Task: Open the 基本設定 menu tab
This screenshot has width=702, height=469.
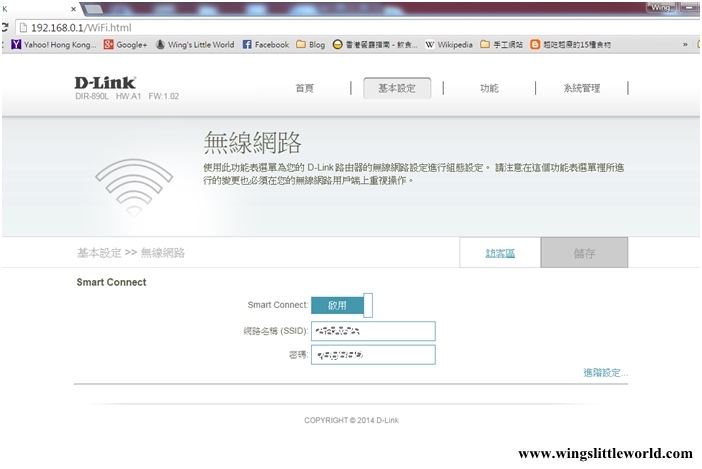Action: click(397, 88)
